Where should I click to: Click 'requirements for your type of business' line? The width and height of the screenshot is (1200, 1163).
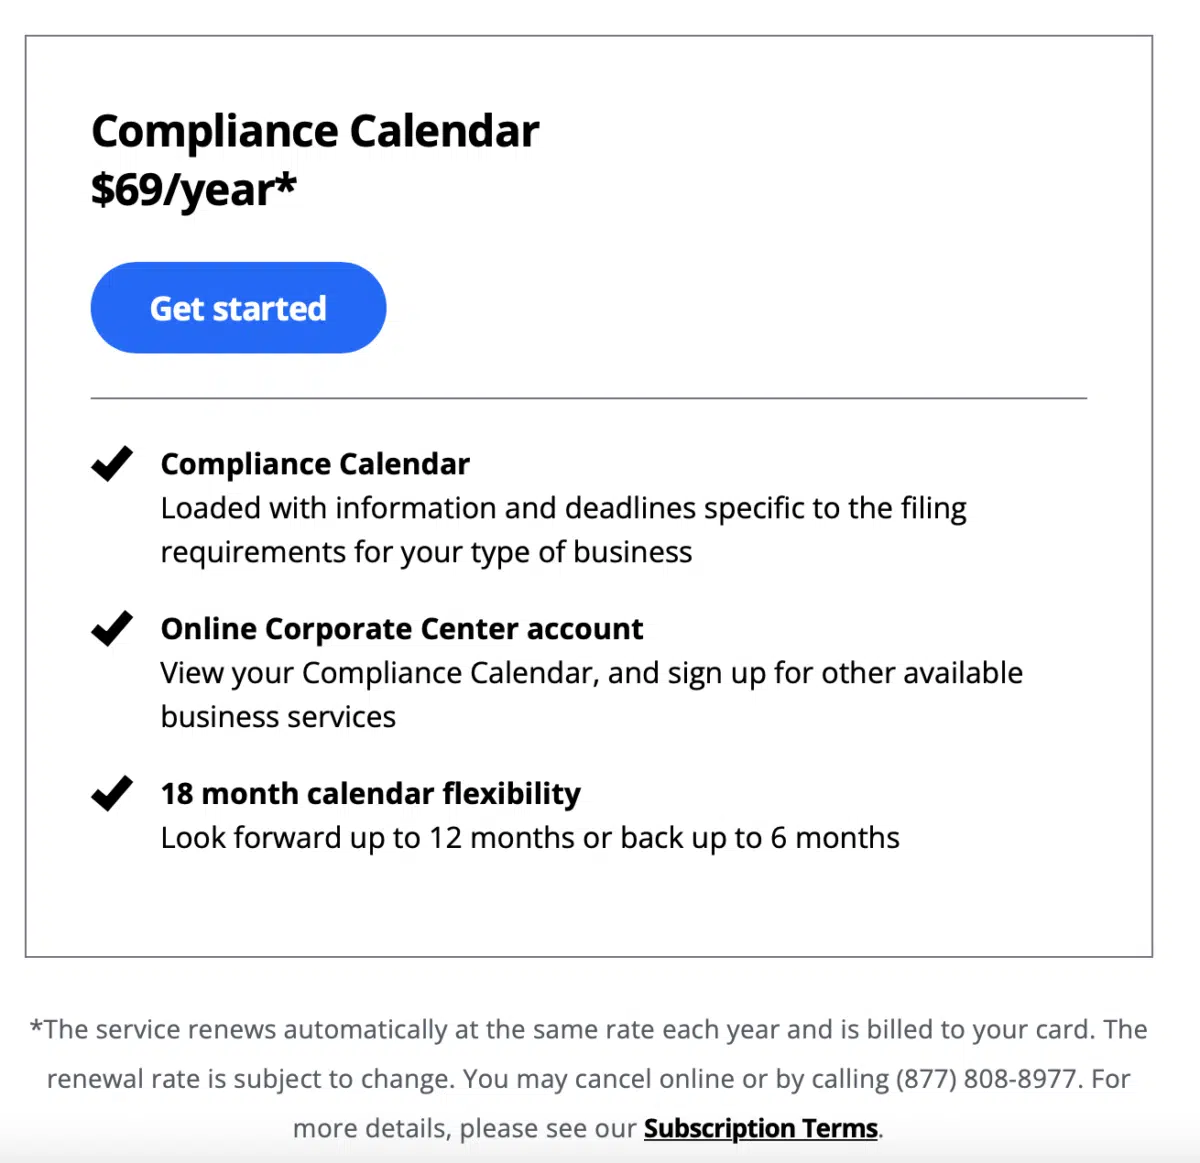click(426, 553)
